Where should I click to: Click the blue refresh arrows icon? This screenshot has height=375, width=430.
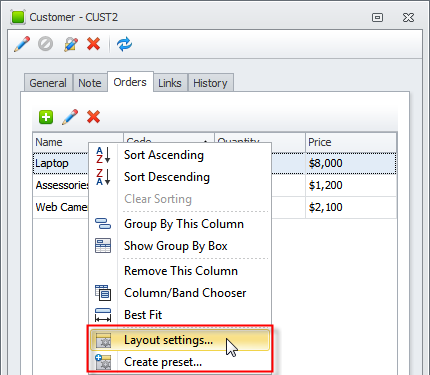coord(124,44)
